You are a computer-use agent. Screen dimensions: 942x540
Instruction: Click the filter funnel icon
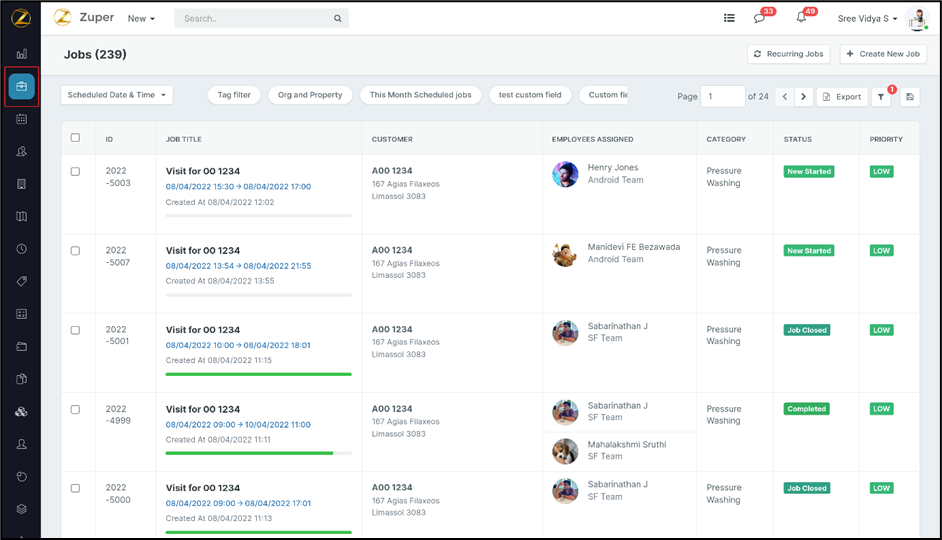(880, 97)
